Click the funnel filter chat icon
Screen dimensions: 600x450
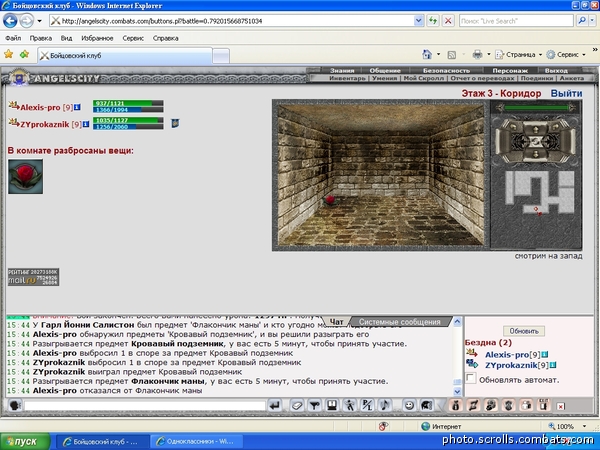314,405
